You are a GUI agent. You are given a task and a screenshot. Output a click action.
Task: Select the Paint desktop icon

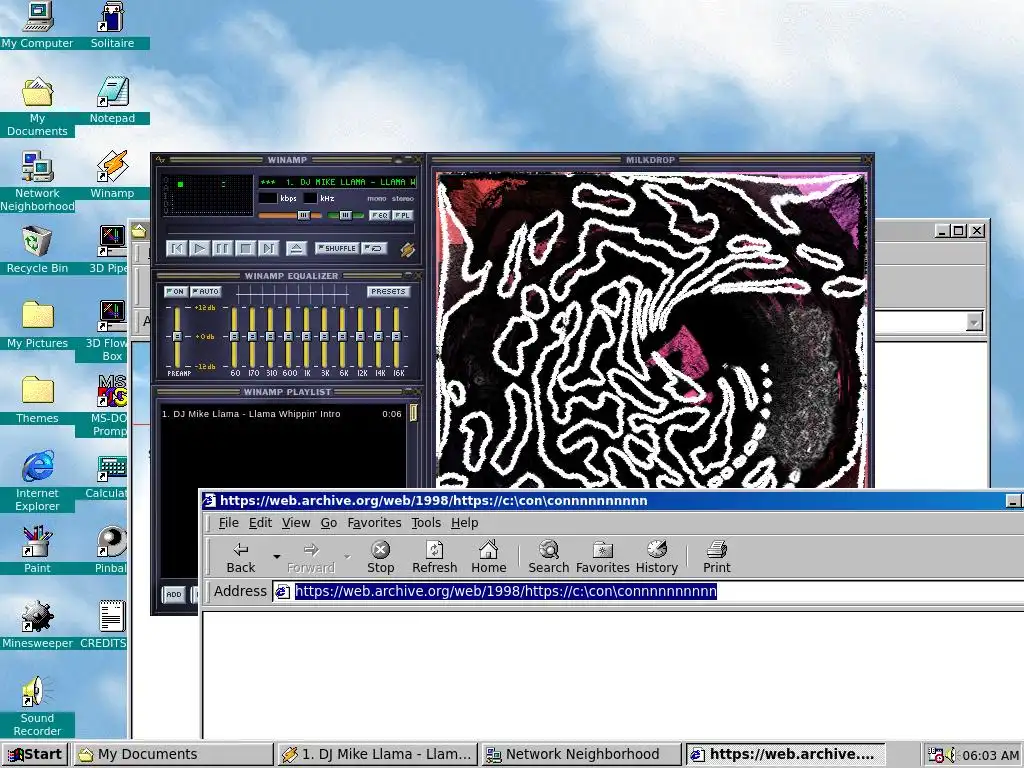coord(37,550)
